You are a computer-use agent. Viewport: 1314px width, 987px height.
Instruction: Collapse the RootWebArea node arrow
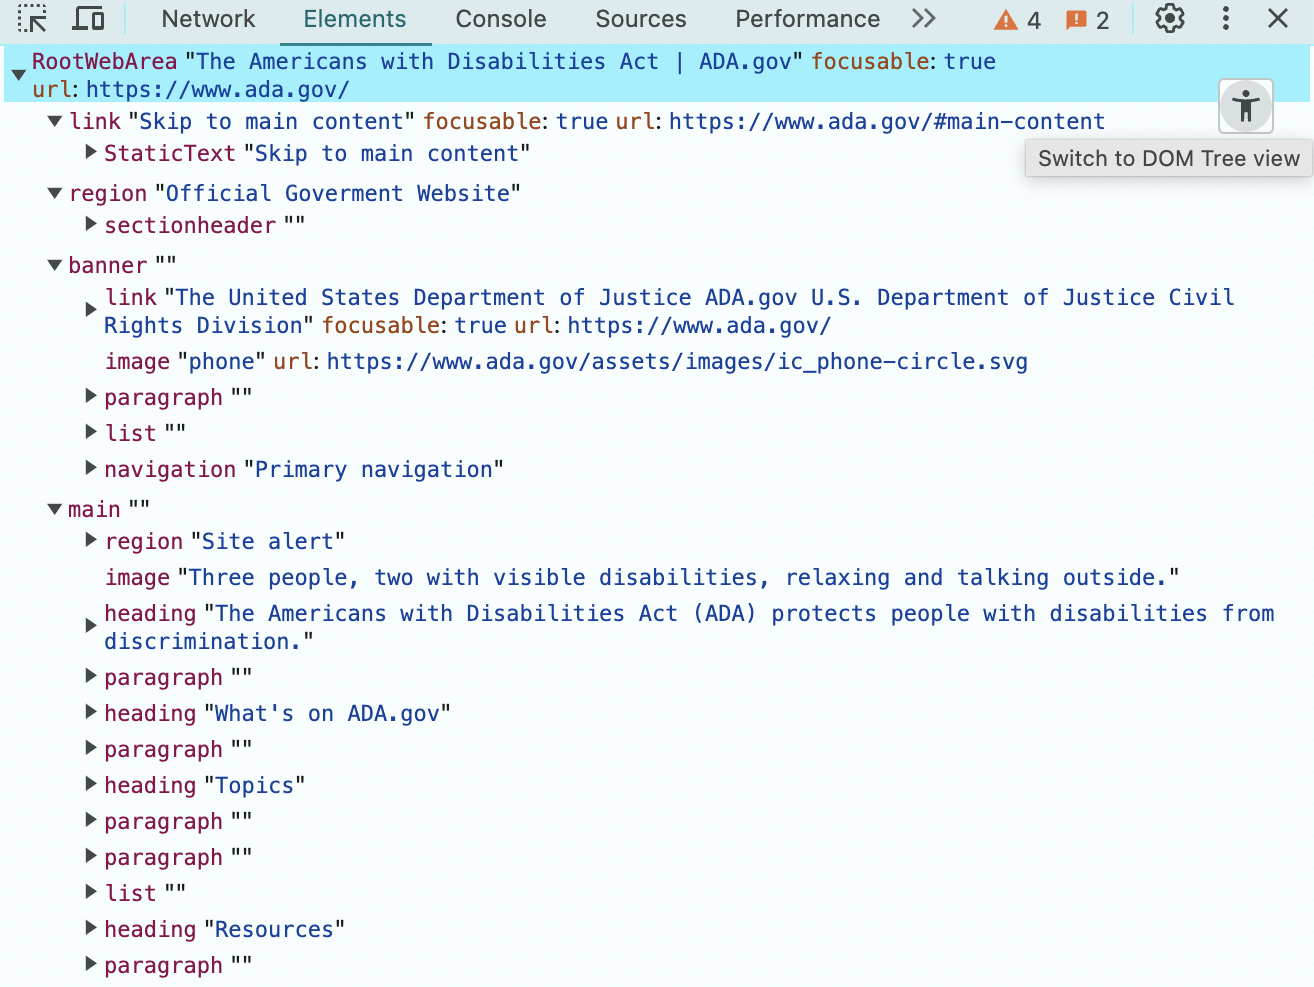pos(18,75)
